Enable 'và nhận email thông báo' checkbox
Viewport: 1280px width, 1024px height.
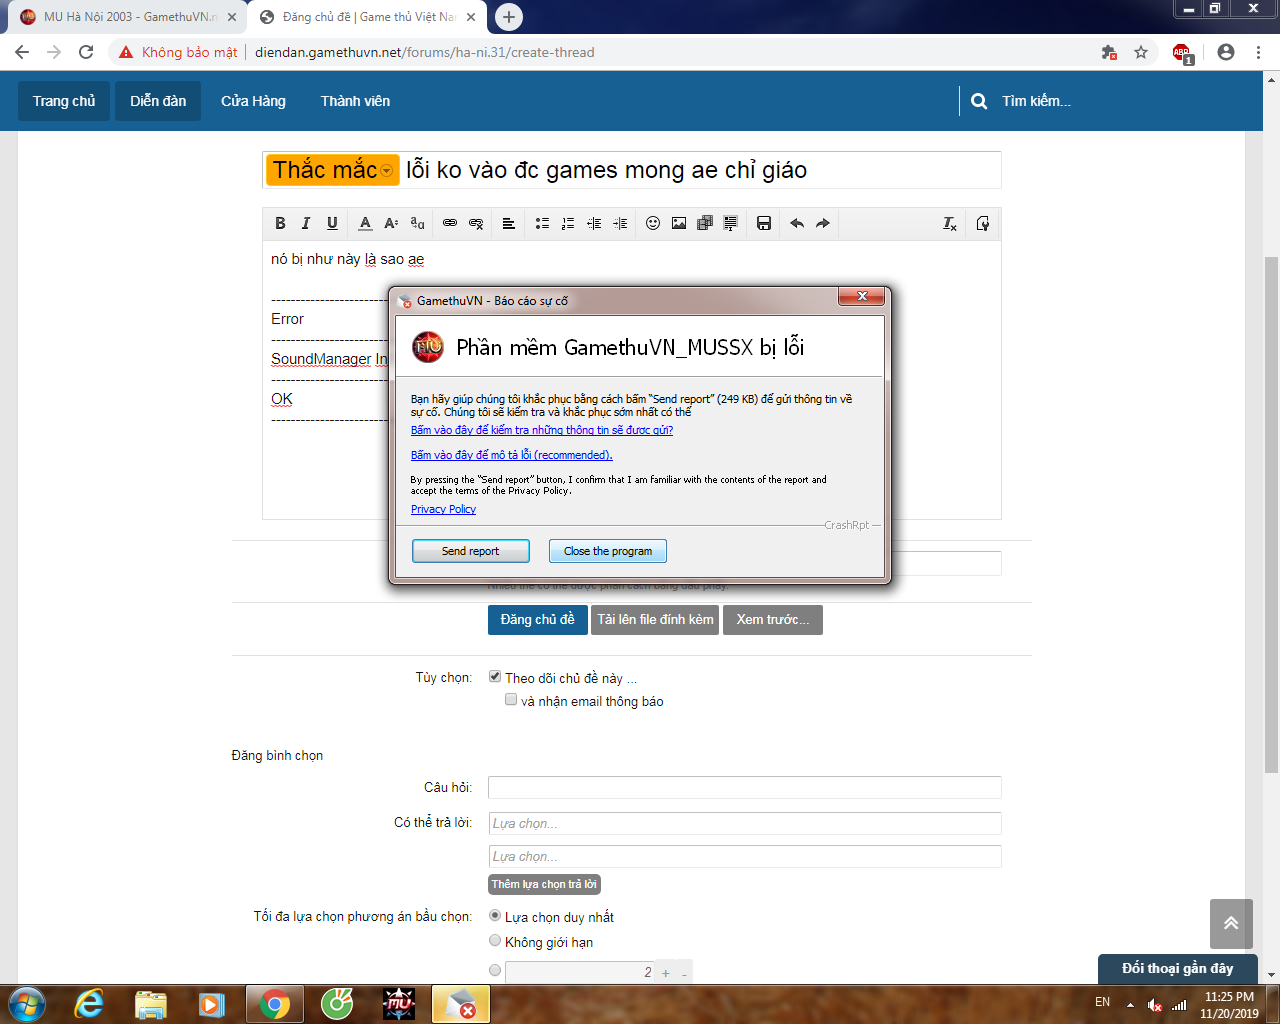pos(511,700)
